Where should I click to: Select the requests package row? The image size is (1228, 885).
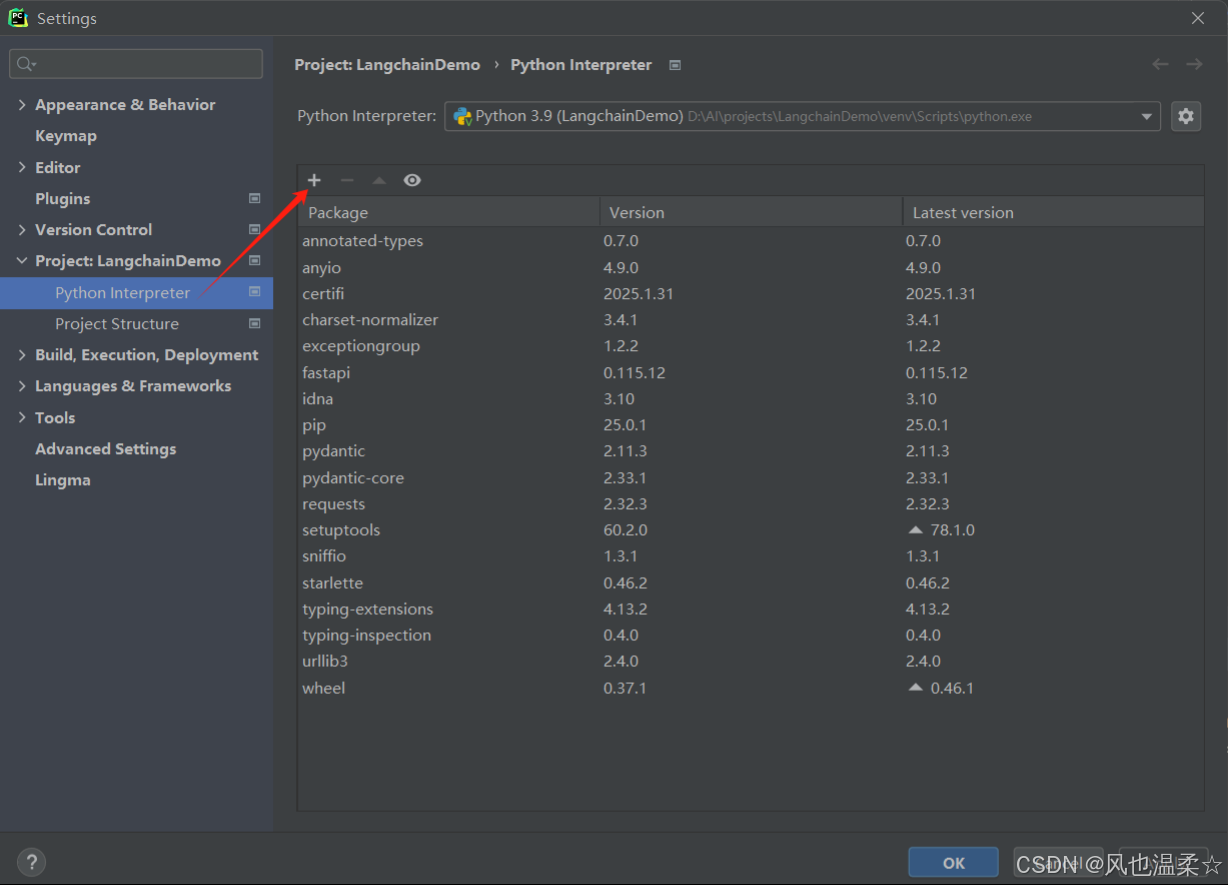[x=751, y=504]
